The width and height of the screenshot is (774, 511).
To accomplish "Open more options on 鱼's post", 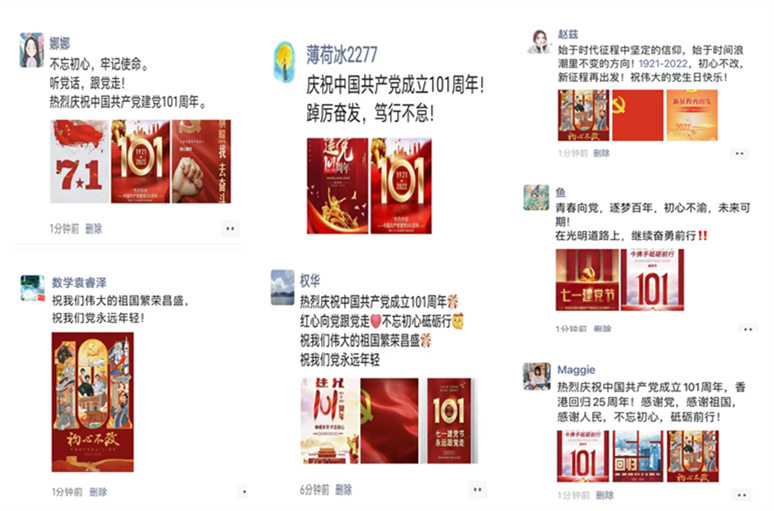I will 747,329.
